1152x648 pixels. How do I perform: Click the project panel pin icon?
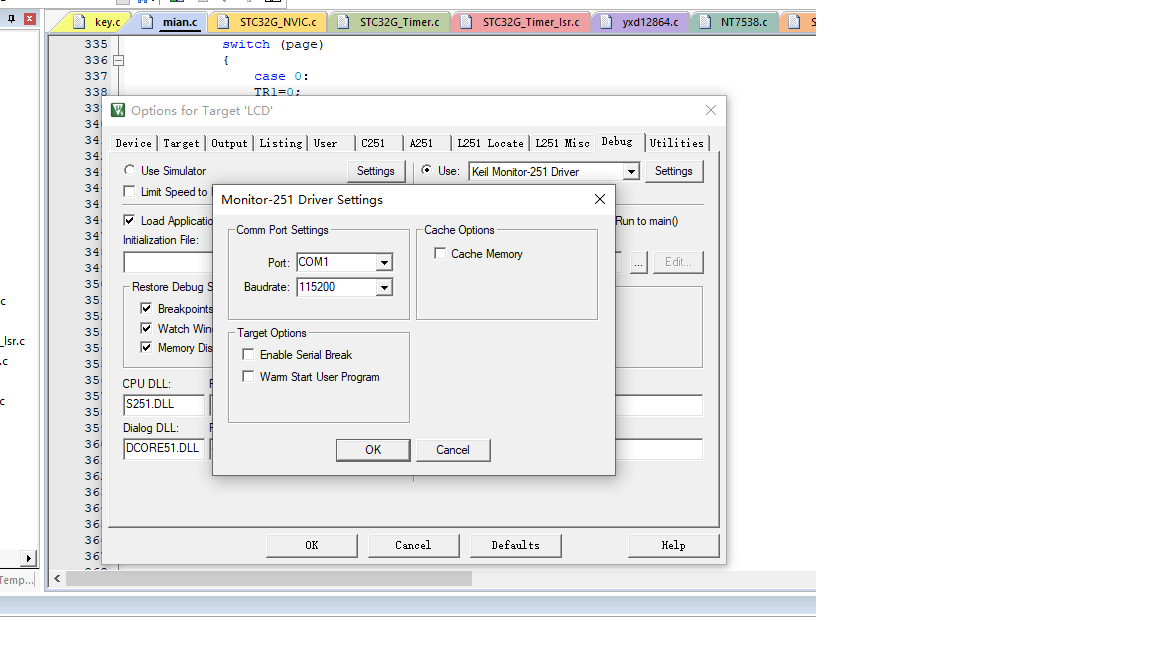coord(12,18)
